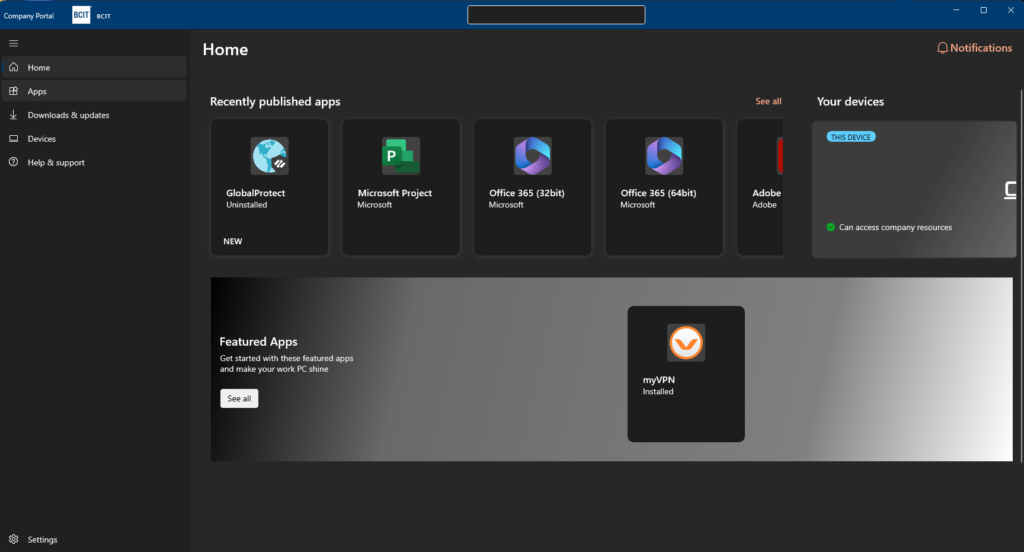Screen dimensions: 1024x552
Task: Click See all for recently published apps
Action: pos(768,101)
